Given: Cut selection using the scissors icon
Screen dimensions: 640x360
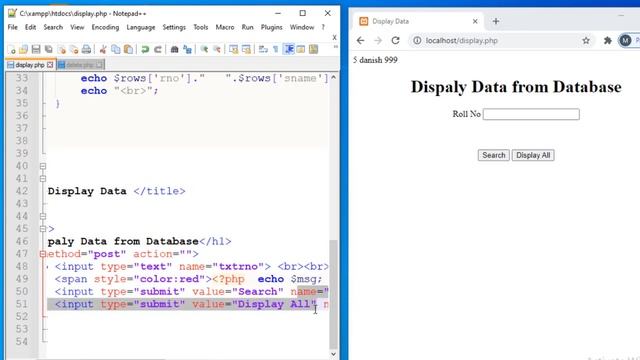Looking at the screenshot, I should [103, 49].
